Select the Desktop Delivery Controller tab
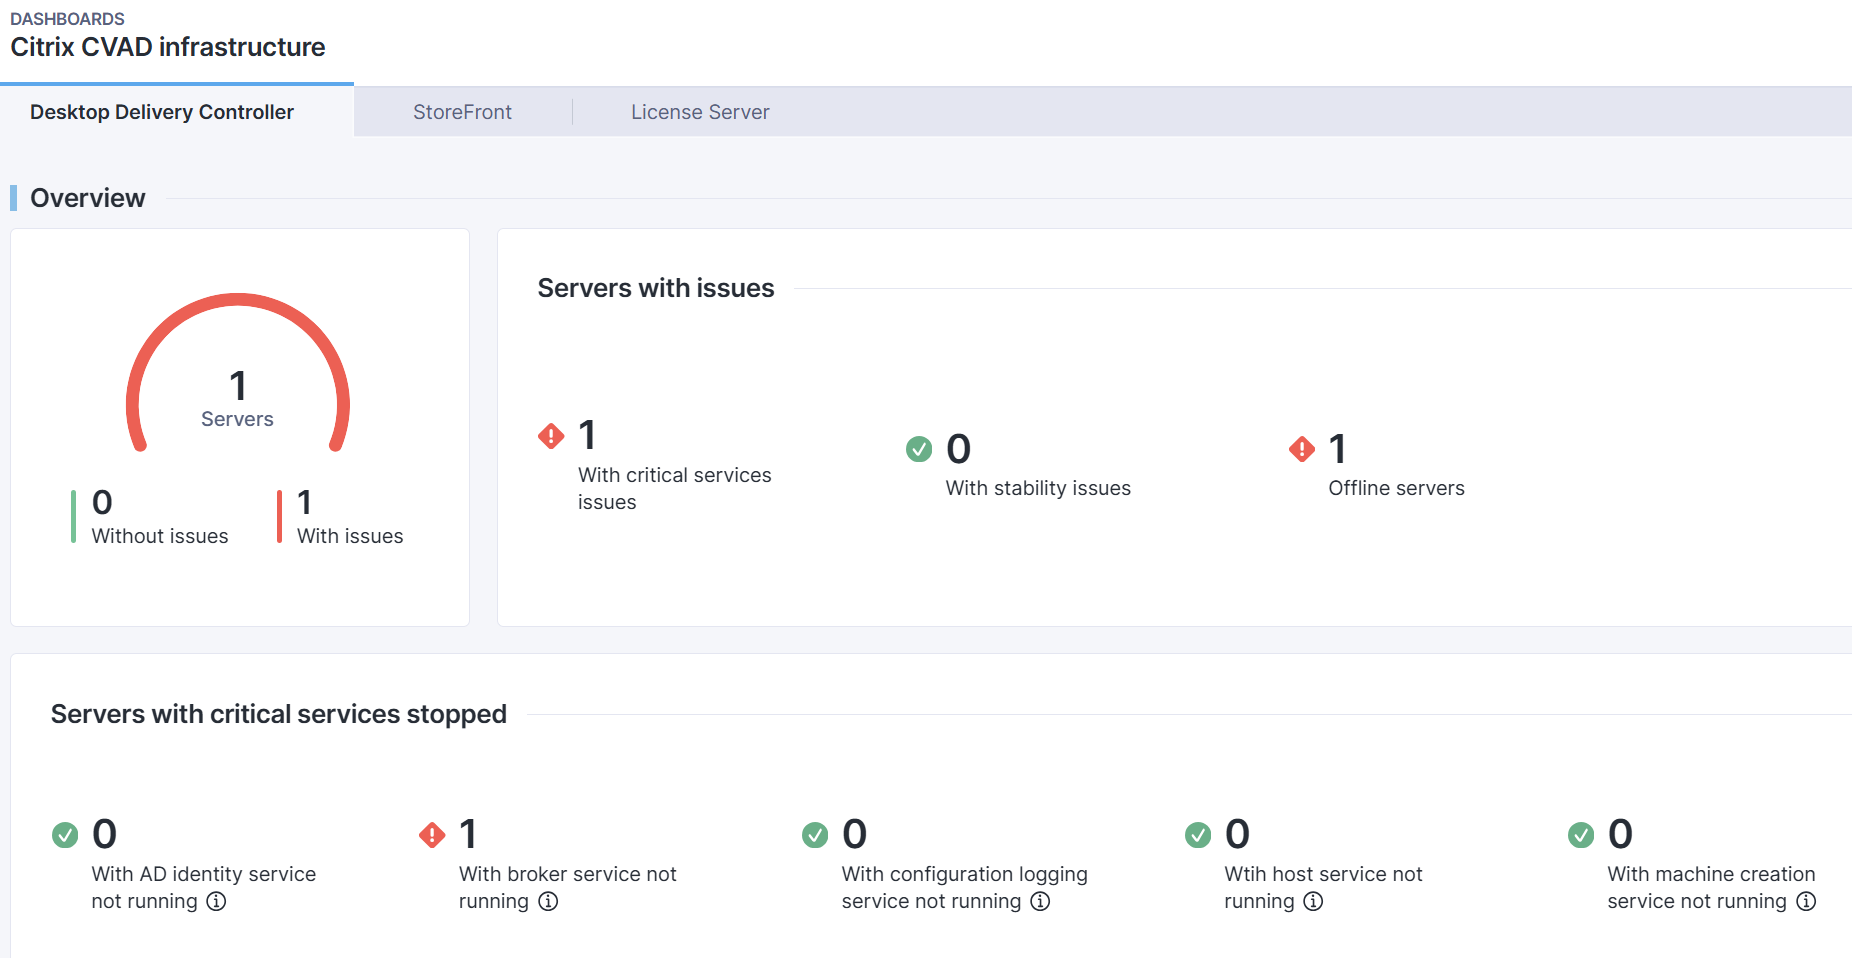 [162, 112]
